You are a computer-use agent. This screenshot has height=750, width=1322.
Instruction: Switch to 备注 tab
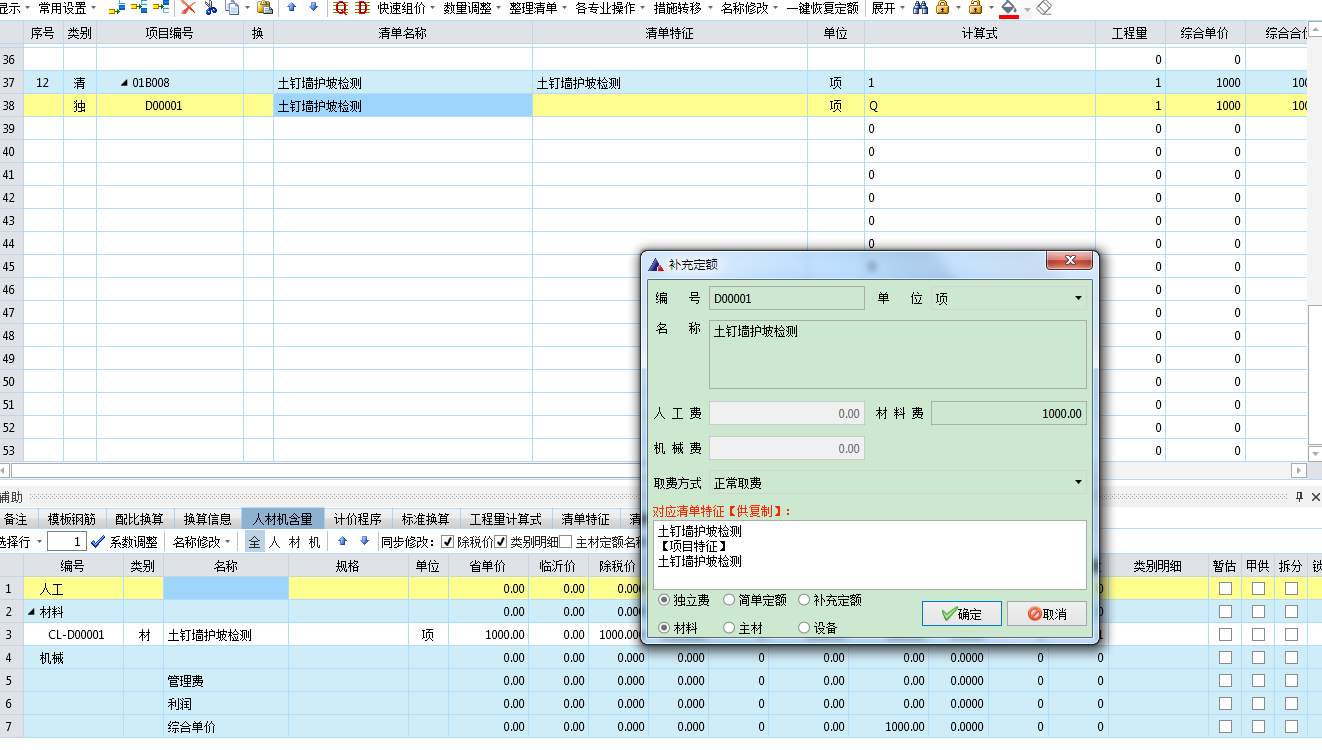tap(16, 519)
